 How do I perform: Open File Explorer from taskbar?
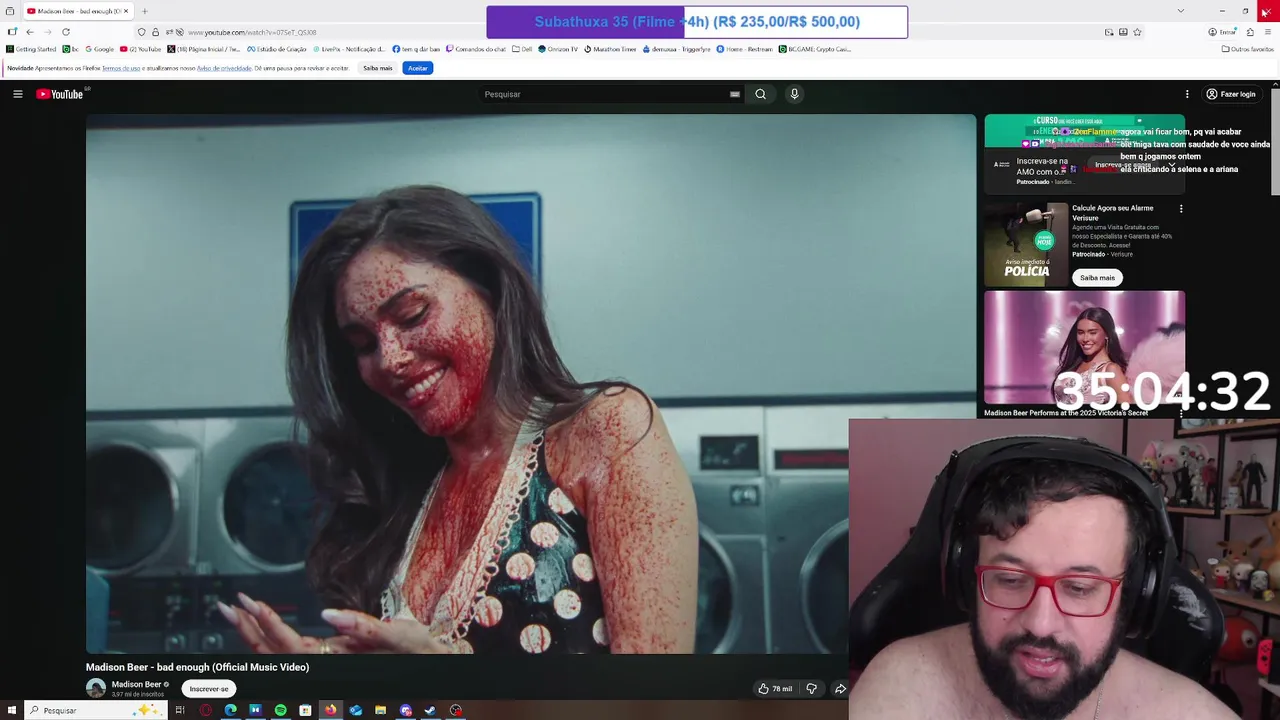point(380,710)
